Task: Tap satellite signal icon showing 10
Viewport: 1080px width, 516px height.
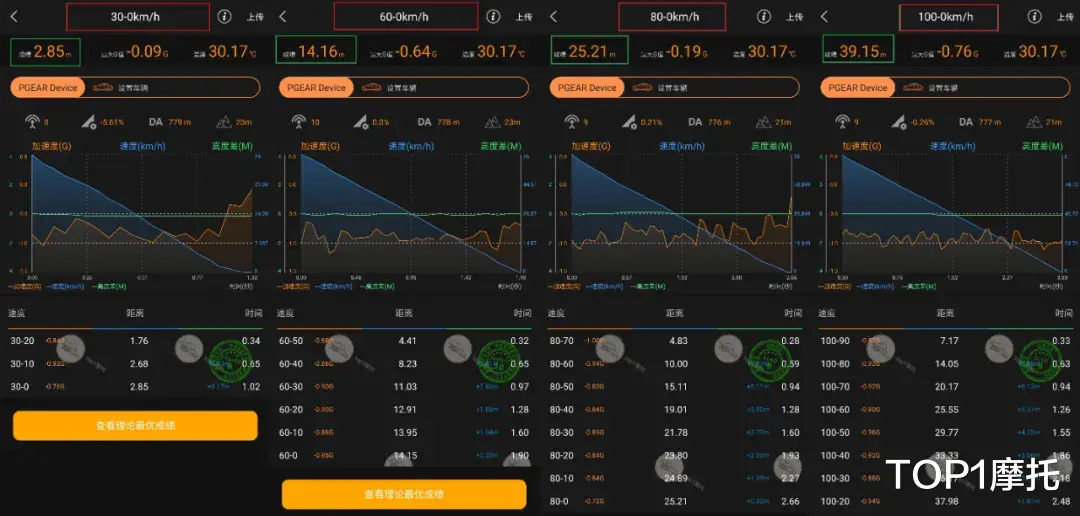Action: [x=298, y=122]
